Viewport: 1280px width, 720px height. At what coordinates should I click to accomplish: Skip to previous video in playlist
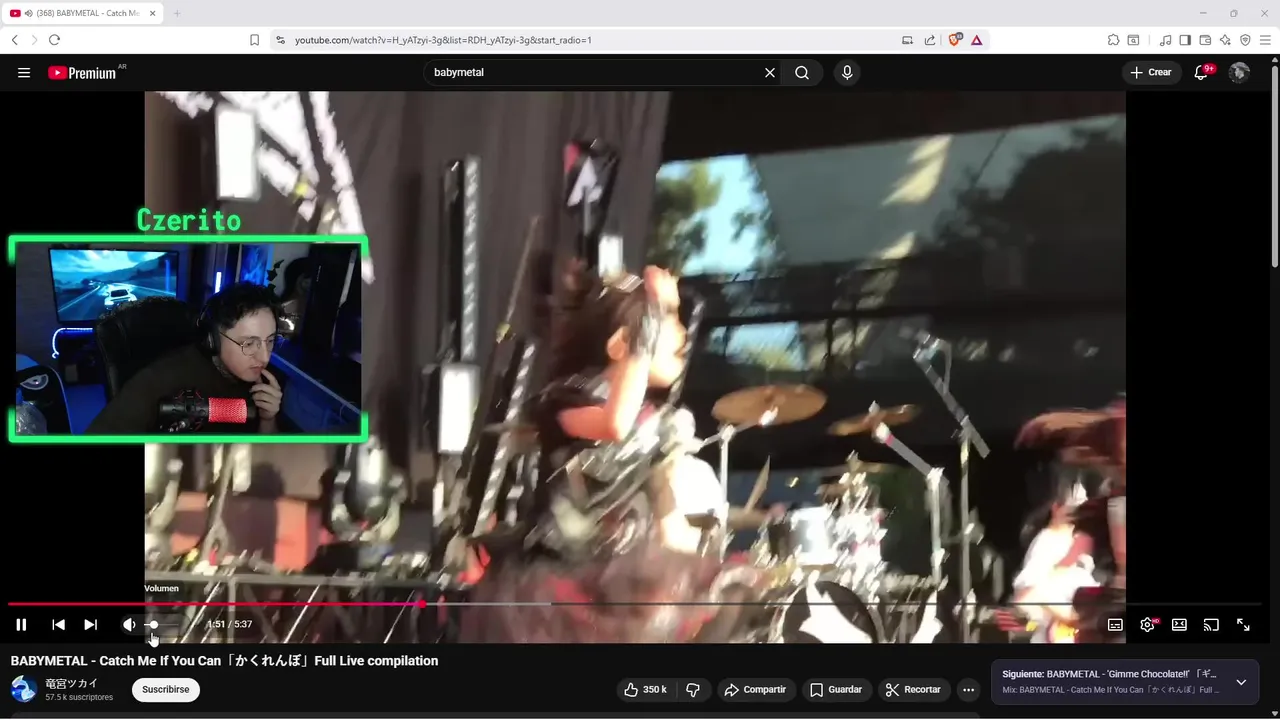[x=59, y=624]
